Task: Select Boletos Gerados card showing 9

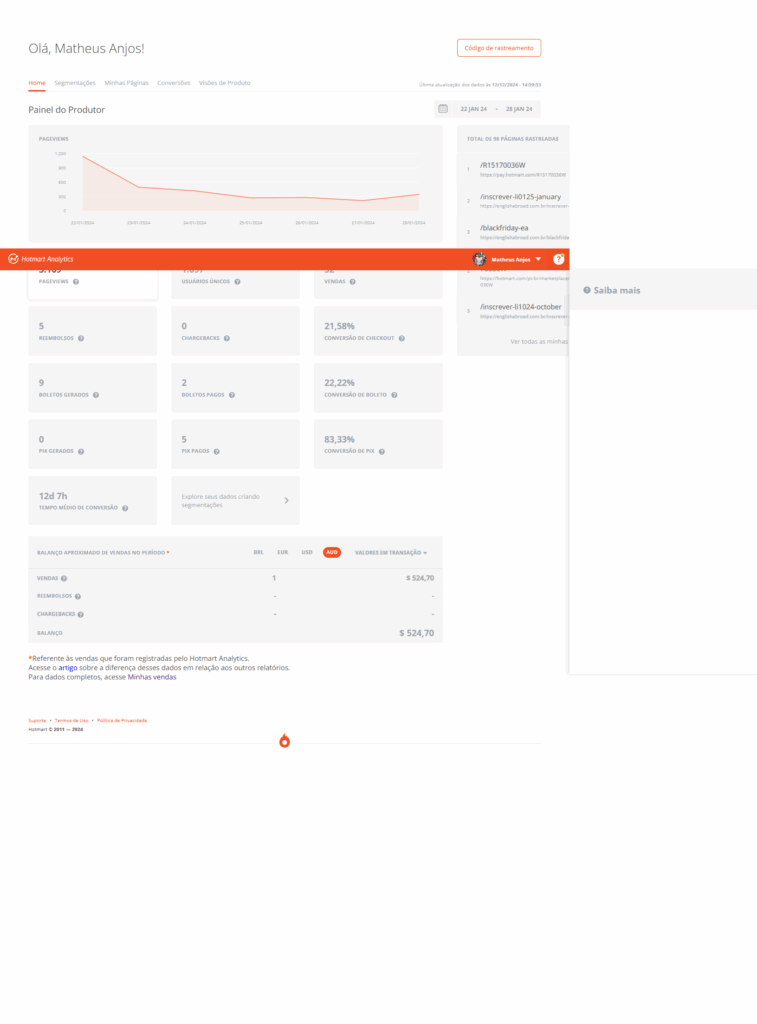Action: pos(93,388)
